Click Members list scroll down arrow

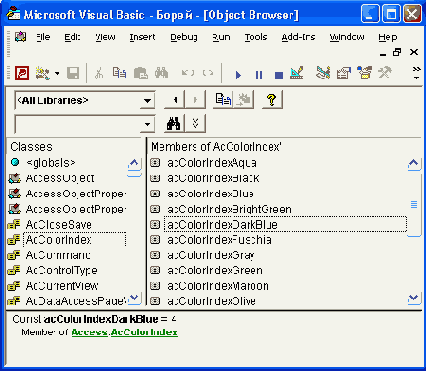[414, 298]
